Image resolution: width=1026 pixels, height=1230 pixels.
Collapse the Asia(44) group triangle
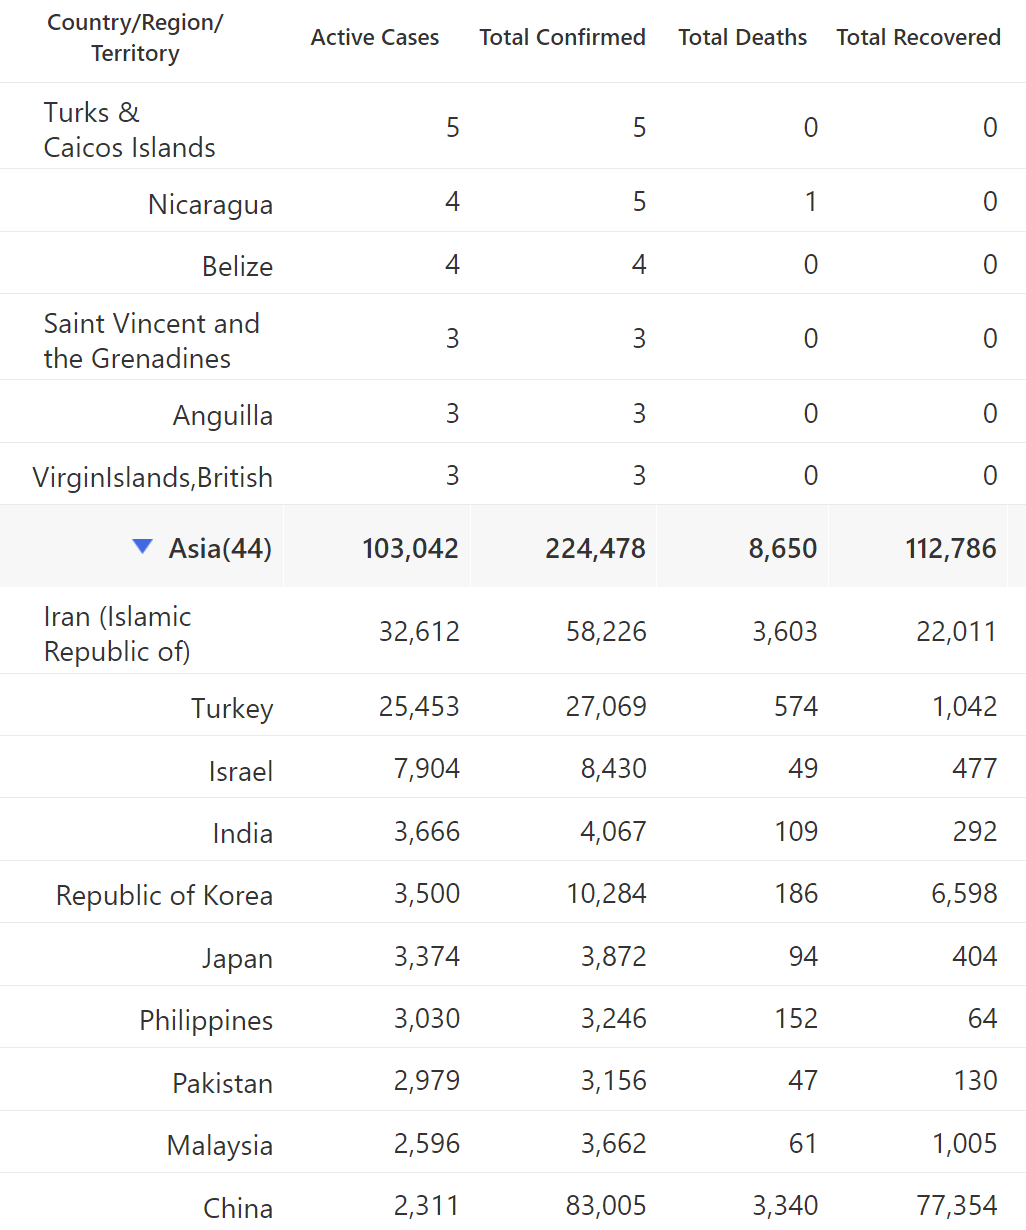(x=143, y=546)
